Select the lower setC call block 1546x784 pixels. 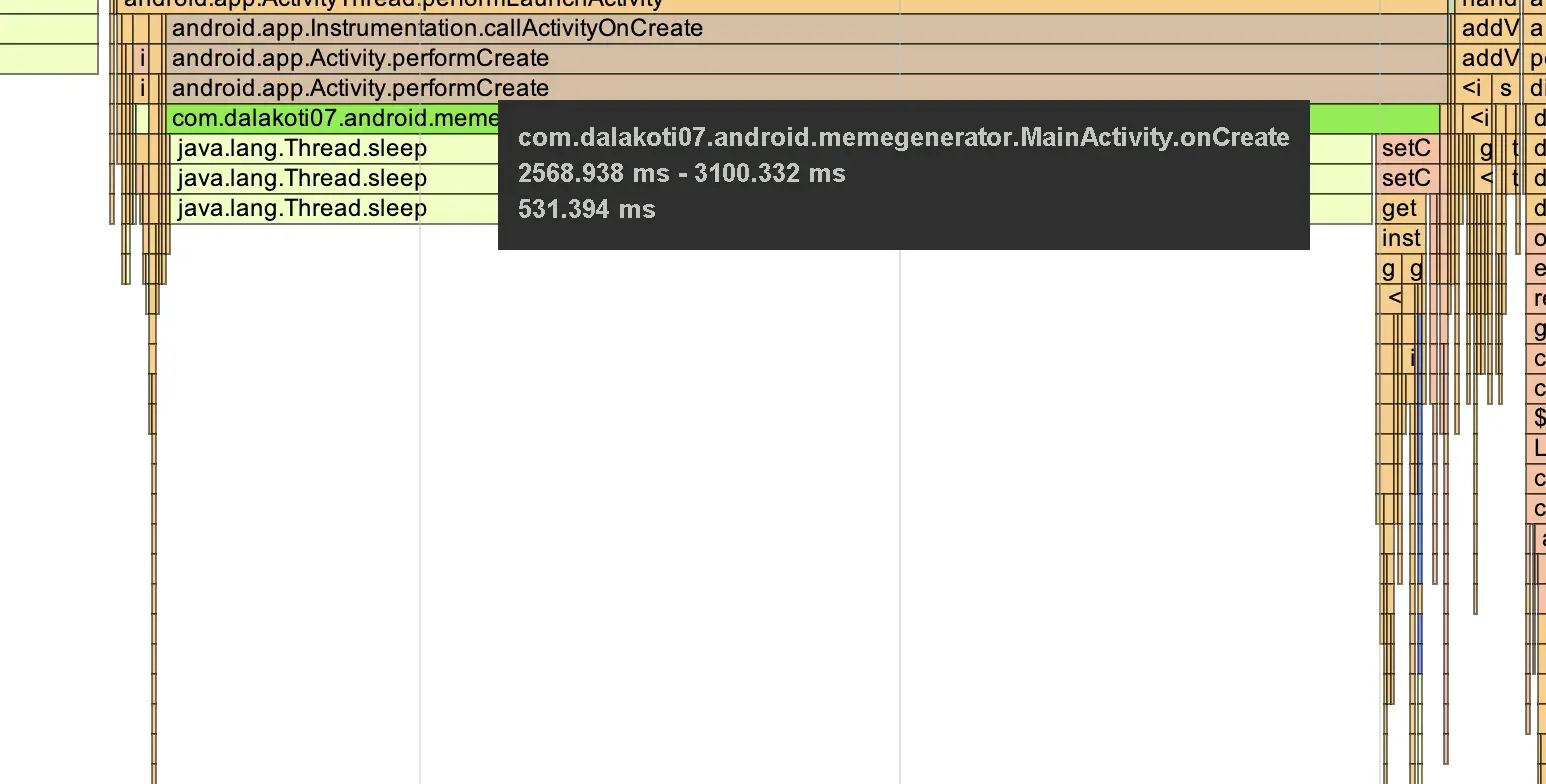1406,179
